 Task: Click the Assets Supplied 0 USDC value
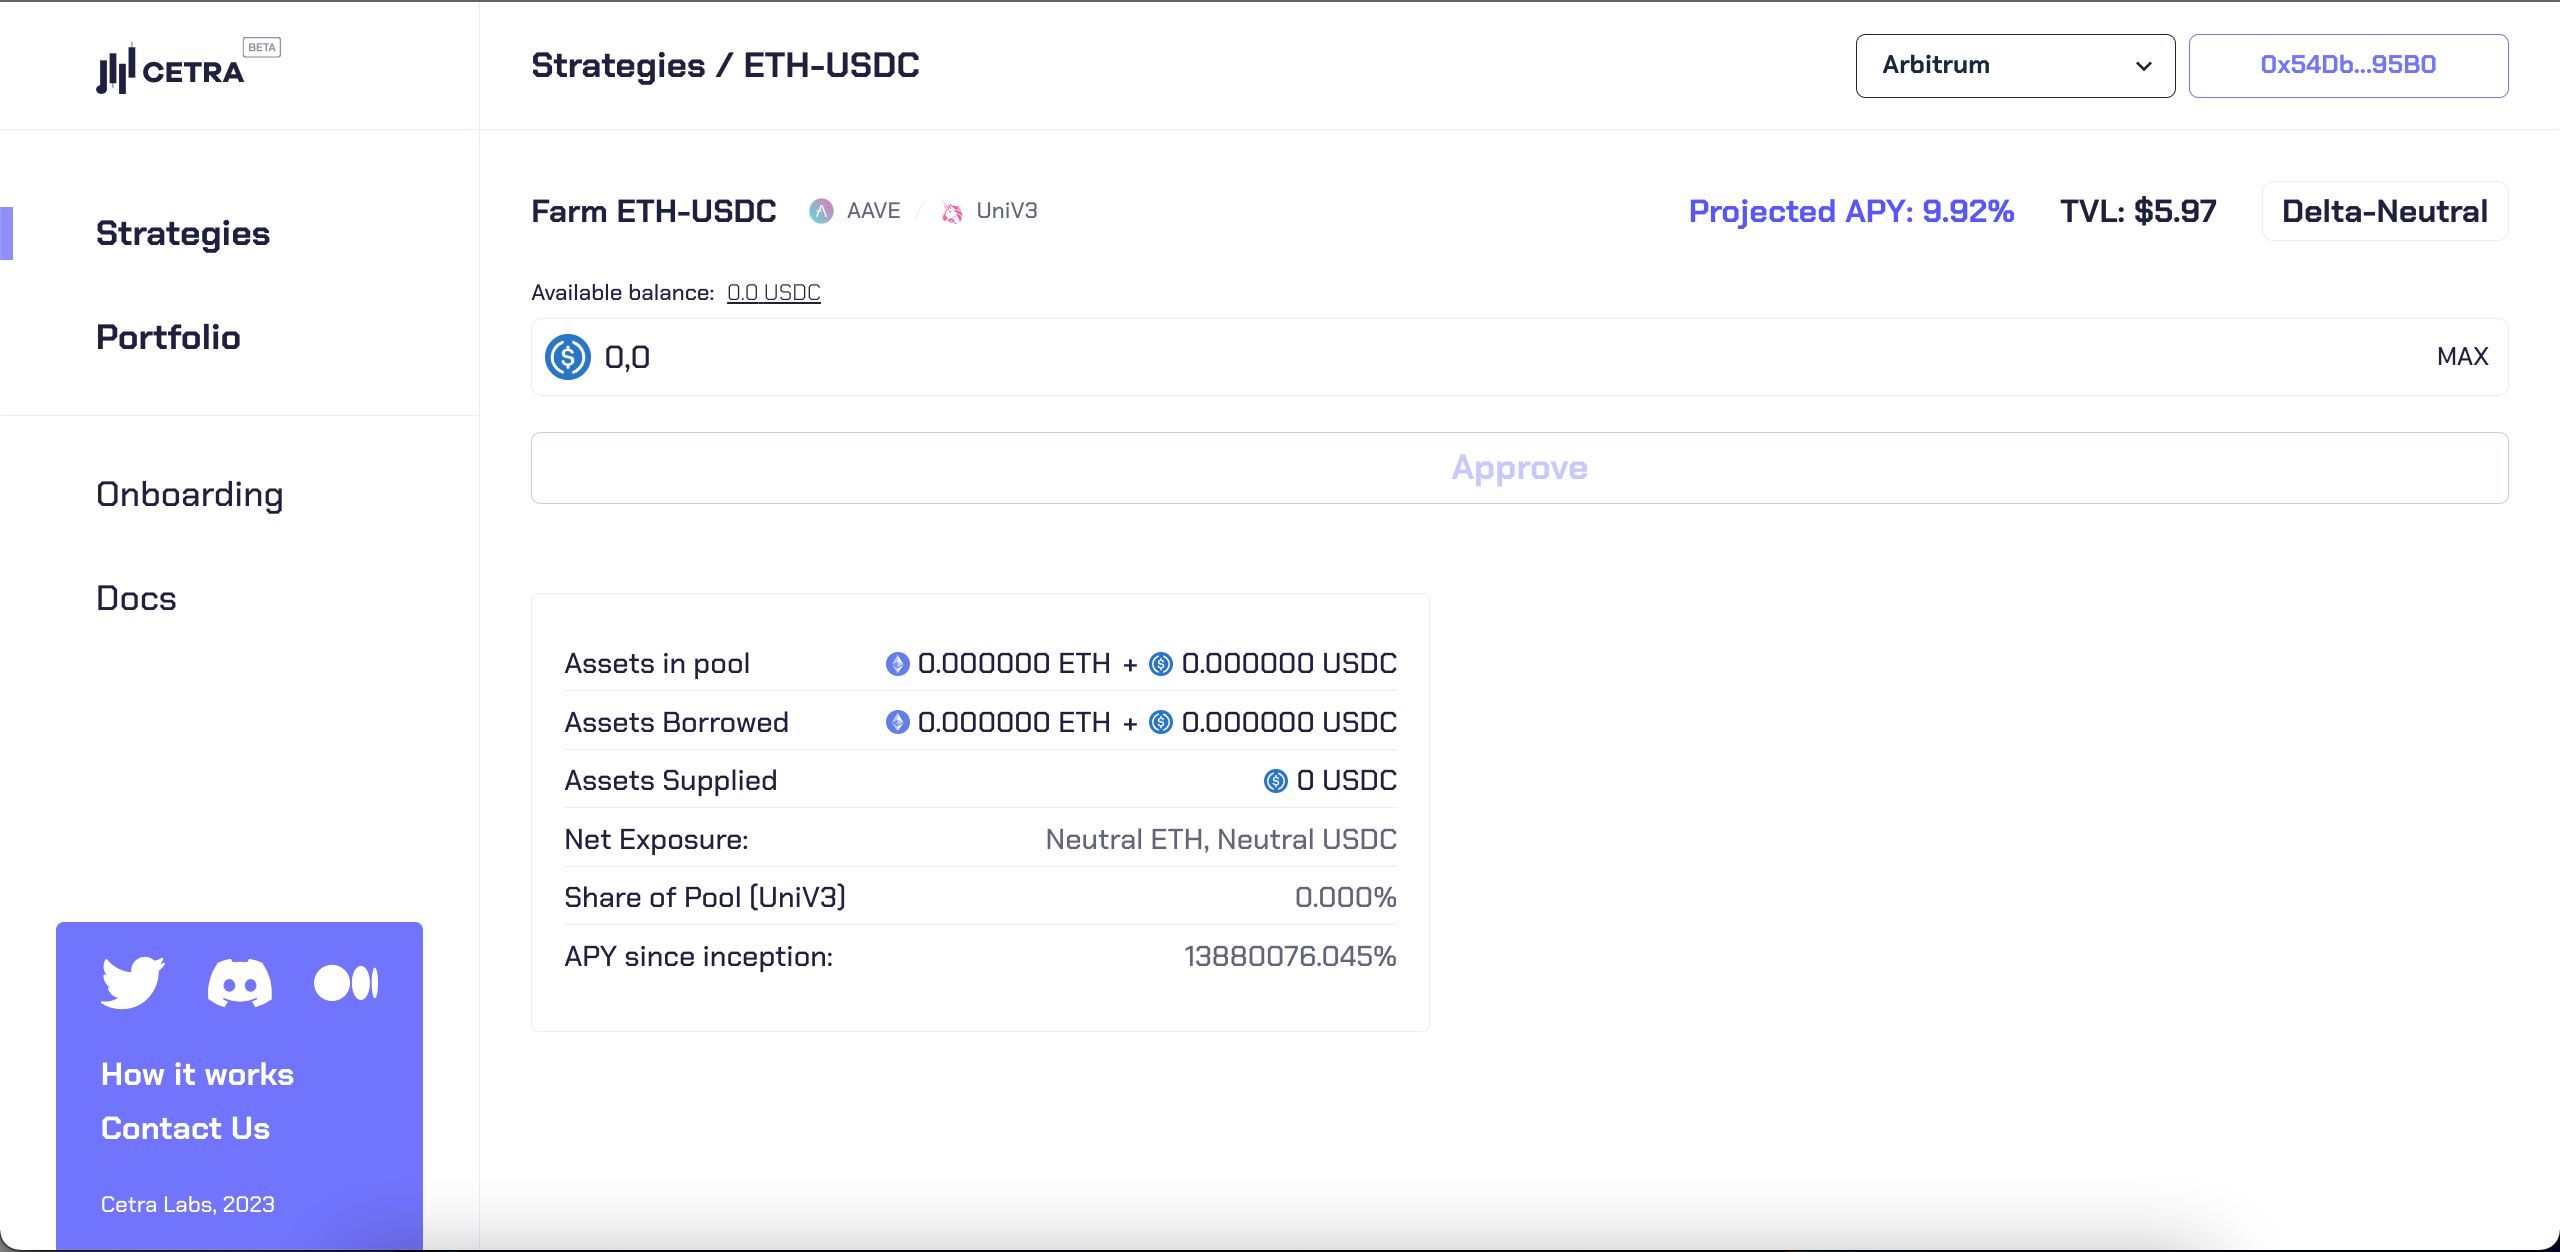[1346, 781]
